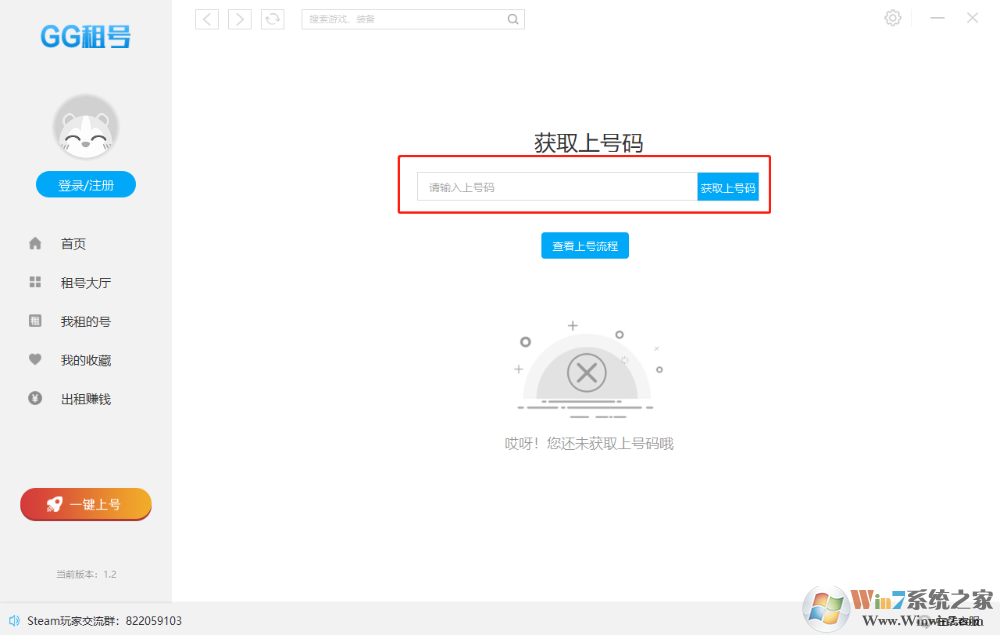Click the 我租的号 card icon

(x=36, y=321)
